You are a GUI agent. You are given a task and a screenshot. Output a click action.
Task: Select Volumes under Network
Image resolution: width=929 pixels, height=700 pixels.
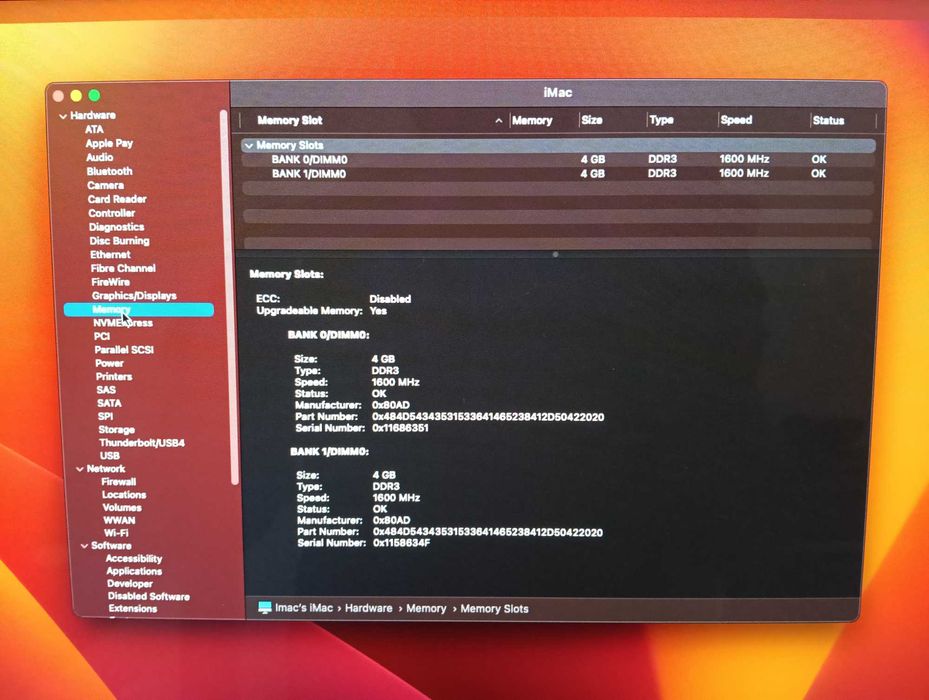(x=122, y=508)
